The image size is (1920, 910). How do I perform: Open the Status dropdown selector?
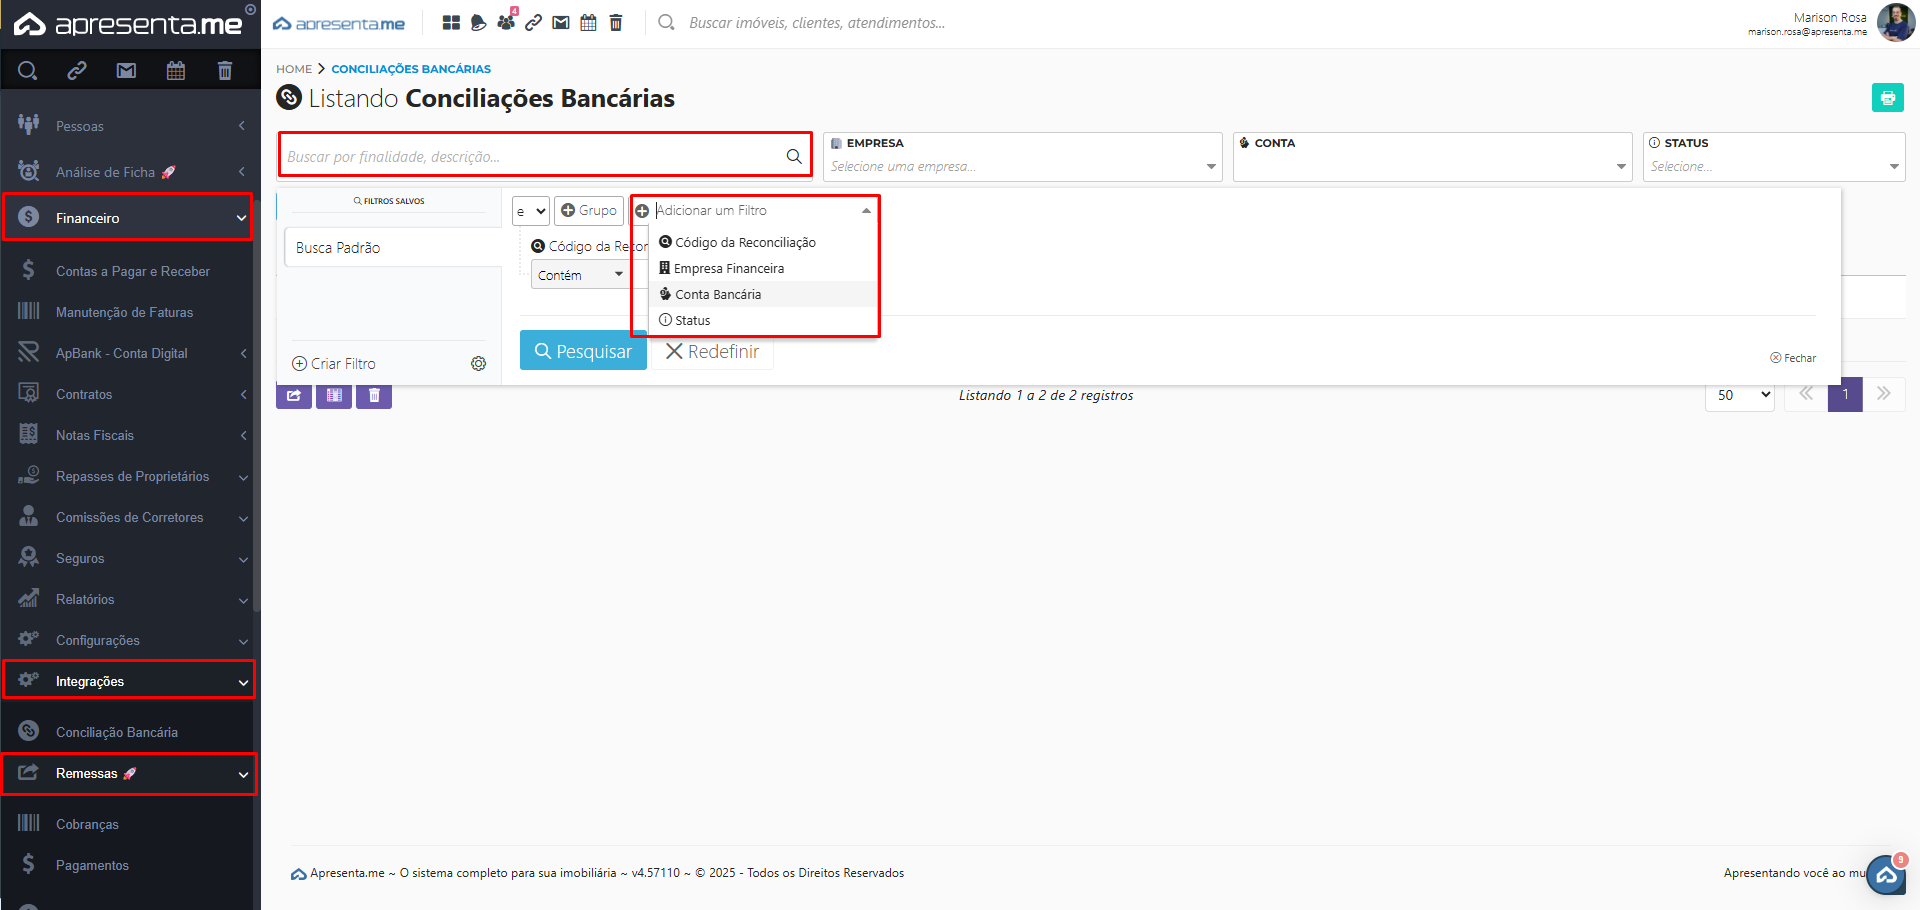coord(1773,166)
